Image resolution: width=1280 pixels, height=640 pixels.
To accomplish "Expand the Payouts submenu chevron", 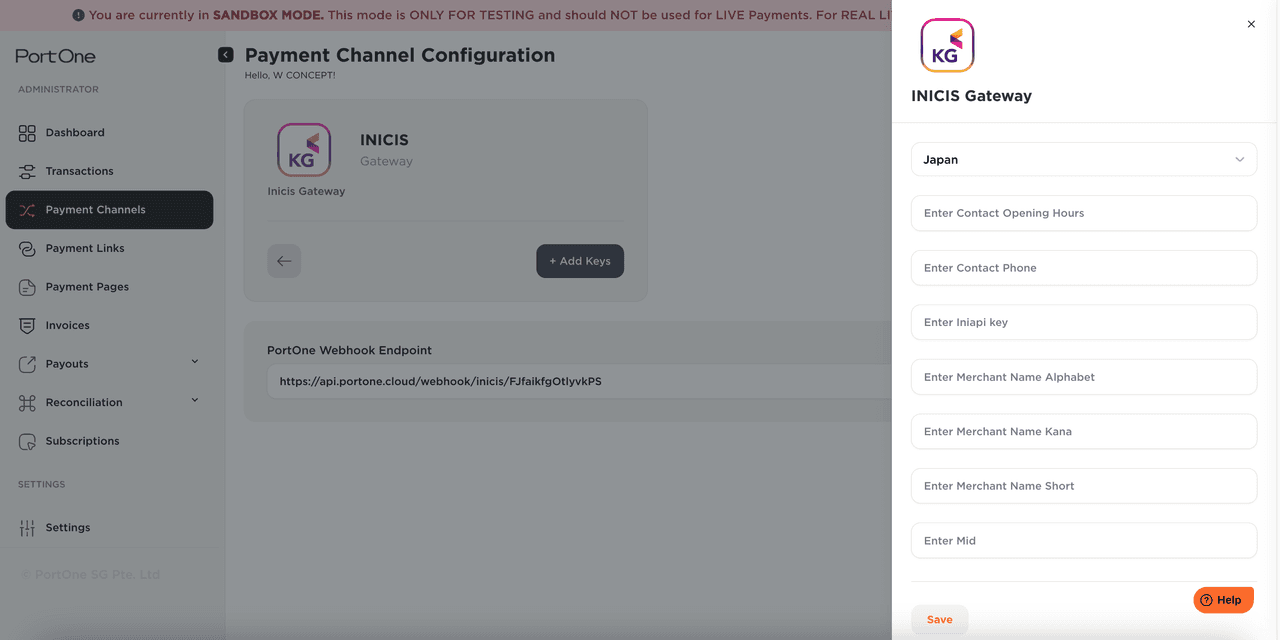I will coord(195,362).
